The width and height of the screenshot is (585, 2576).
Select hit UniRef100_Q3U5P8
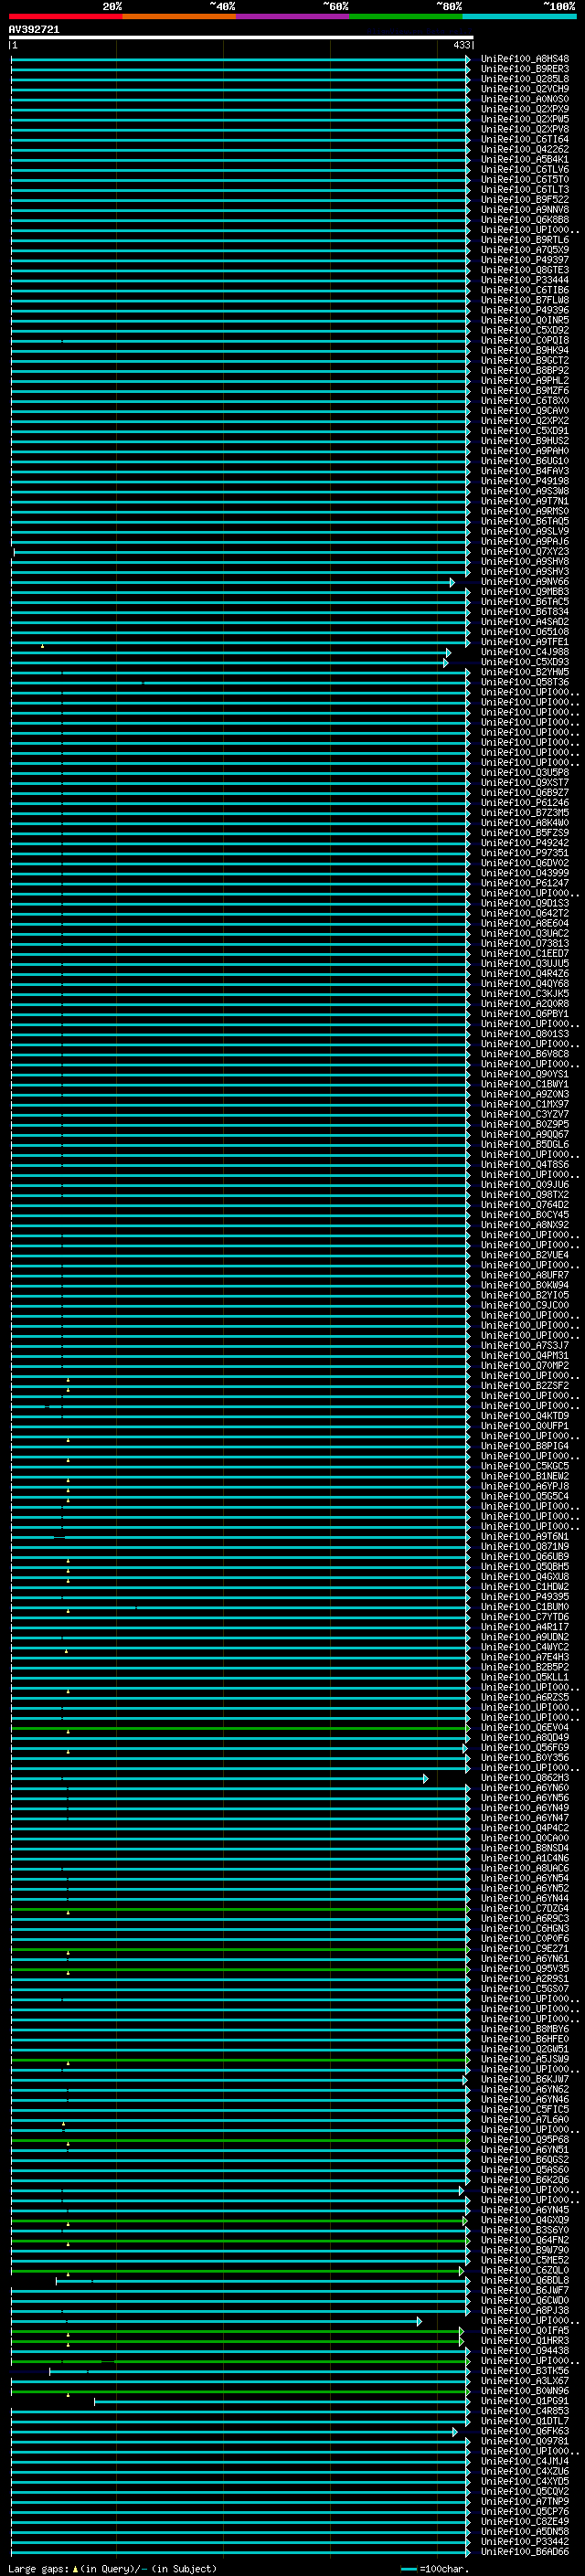click(x=525, y=773)
